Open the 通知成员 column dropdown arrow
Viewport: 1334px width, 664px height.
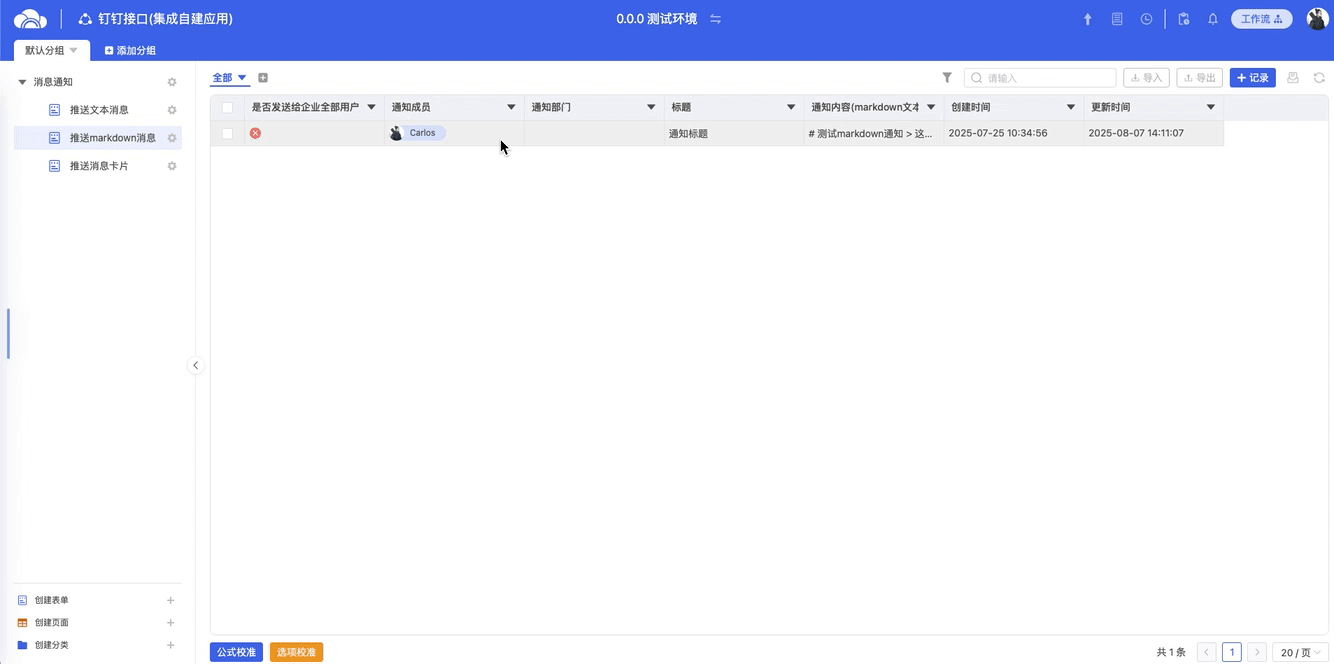pos(511,107)
